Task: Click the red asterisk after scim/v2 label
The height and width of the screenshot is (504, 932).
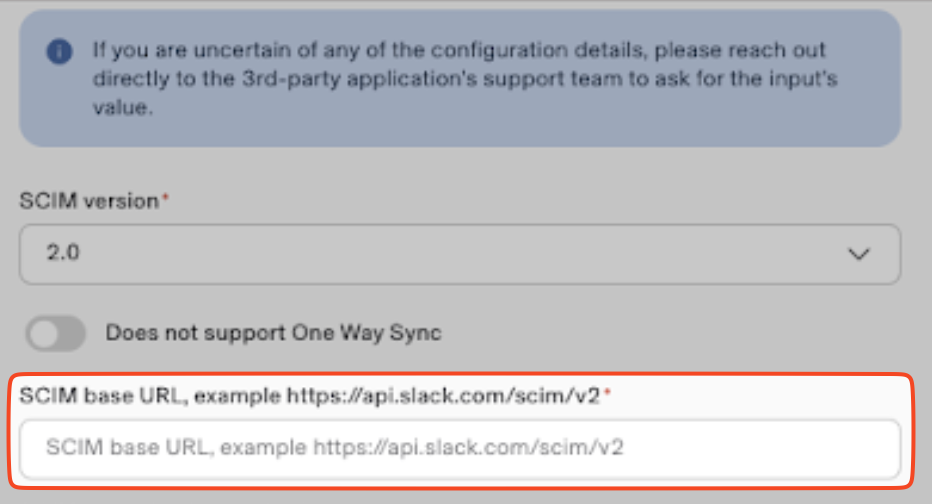Action: 607,395
